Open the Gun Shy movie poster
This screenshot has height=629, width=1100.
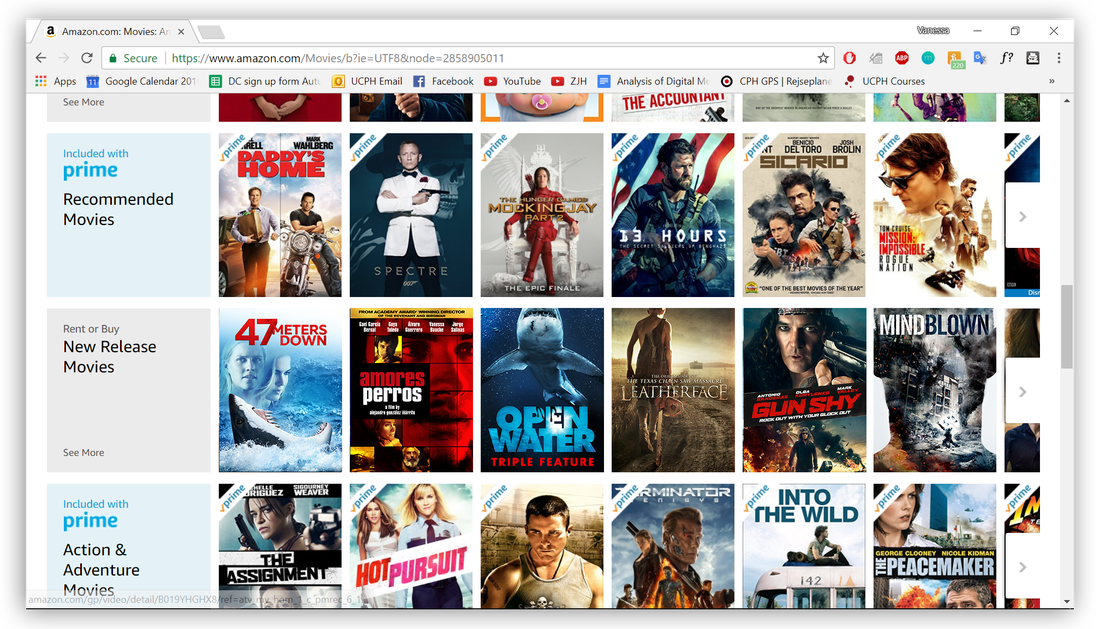[804, 390]
